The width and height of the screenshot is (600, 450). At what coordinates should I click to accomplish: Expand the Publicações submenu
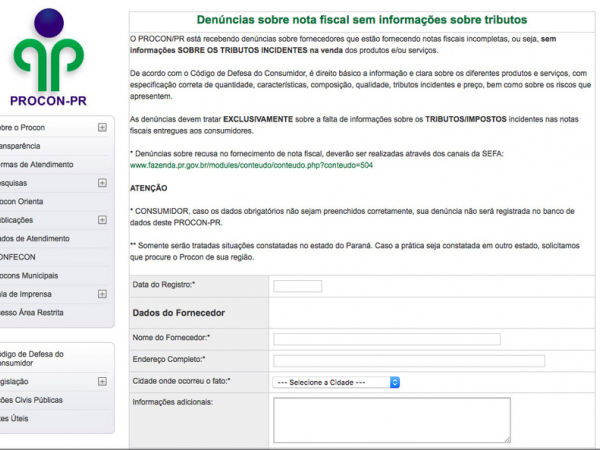(x=102, y=220)
